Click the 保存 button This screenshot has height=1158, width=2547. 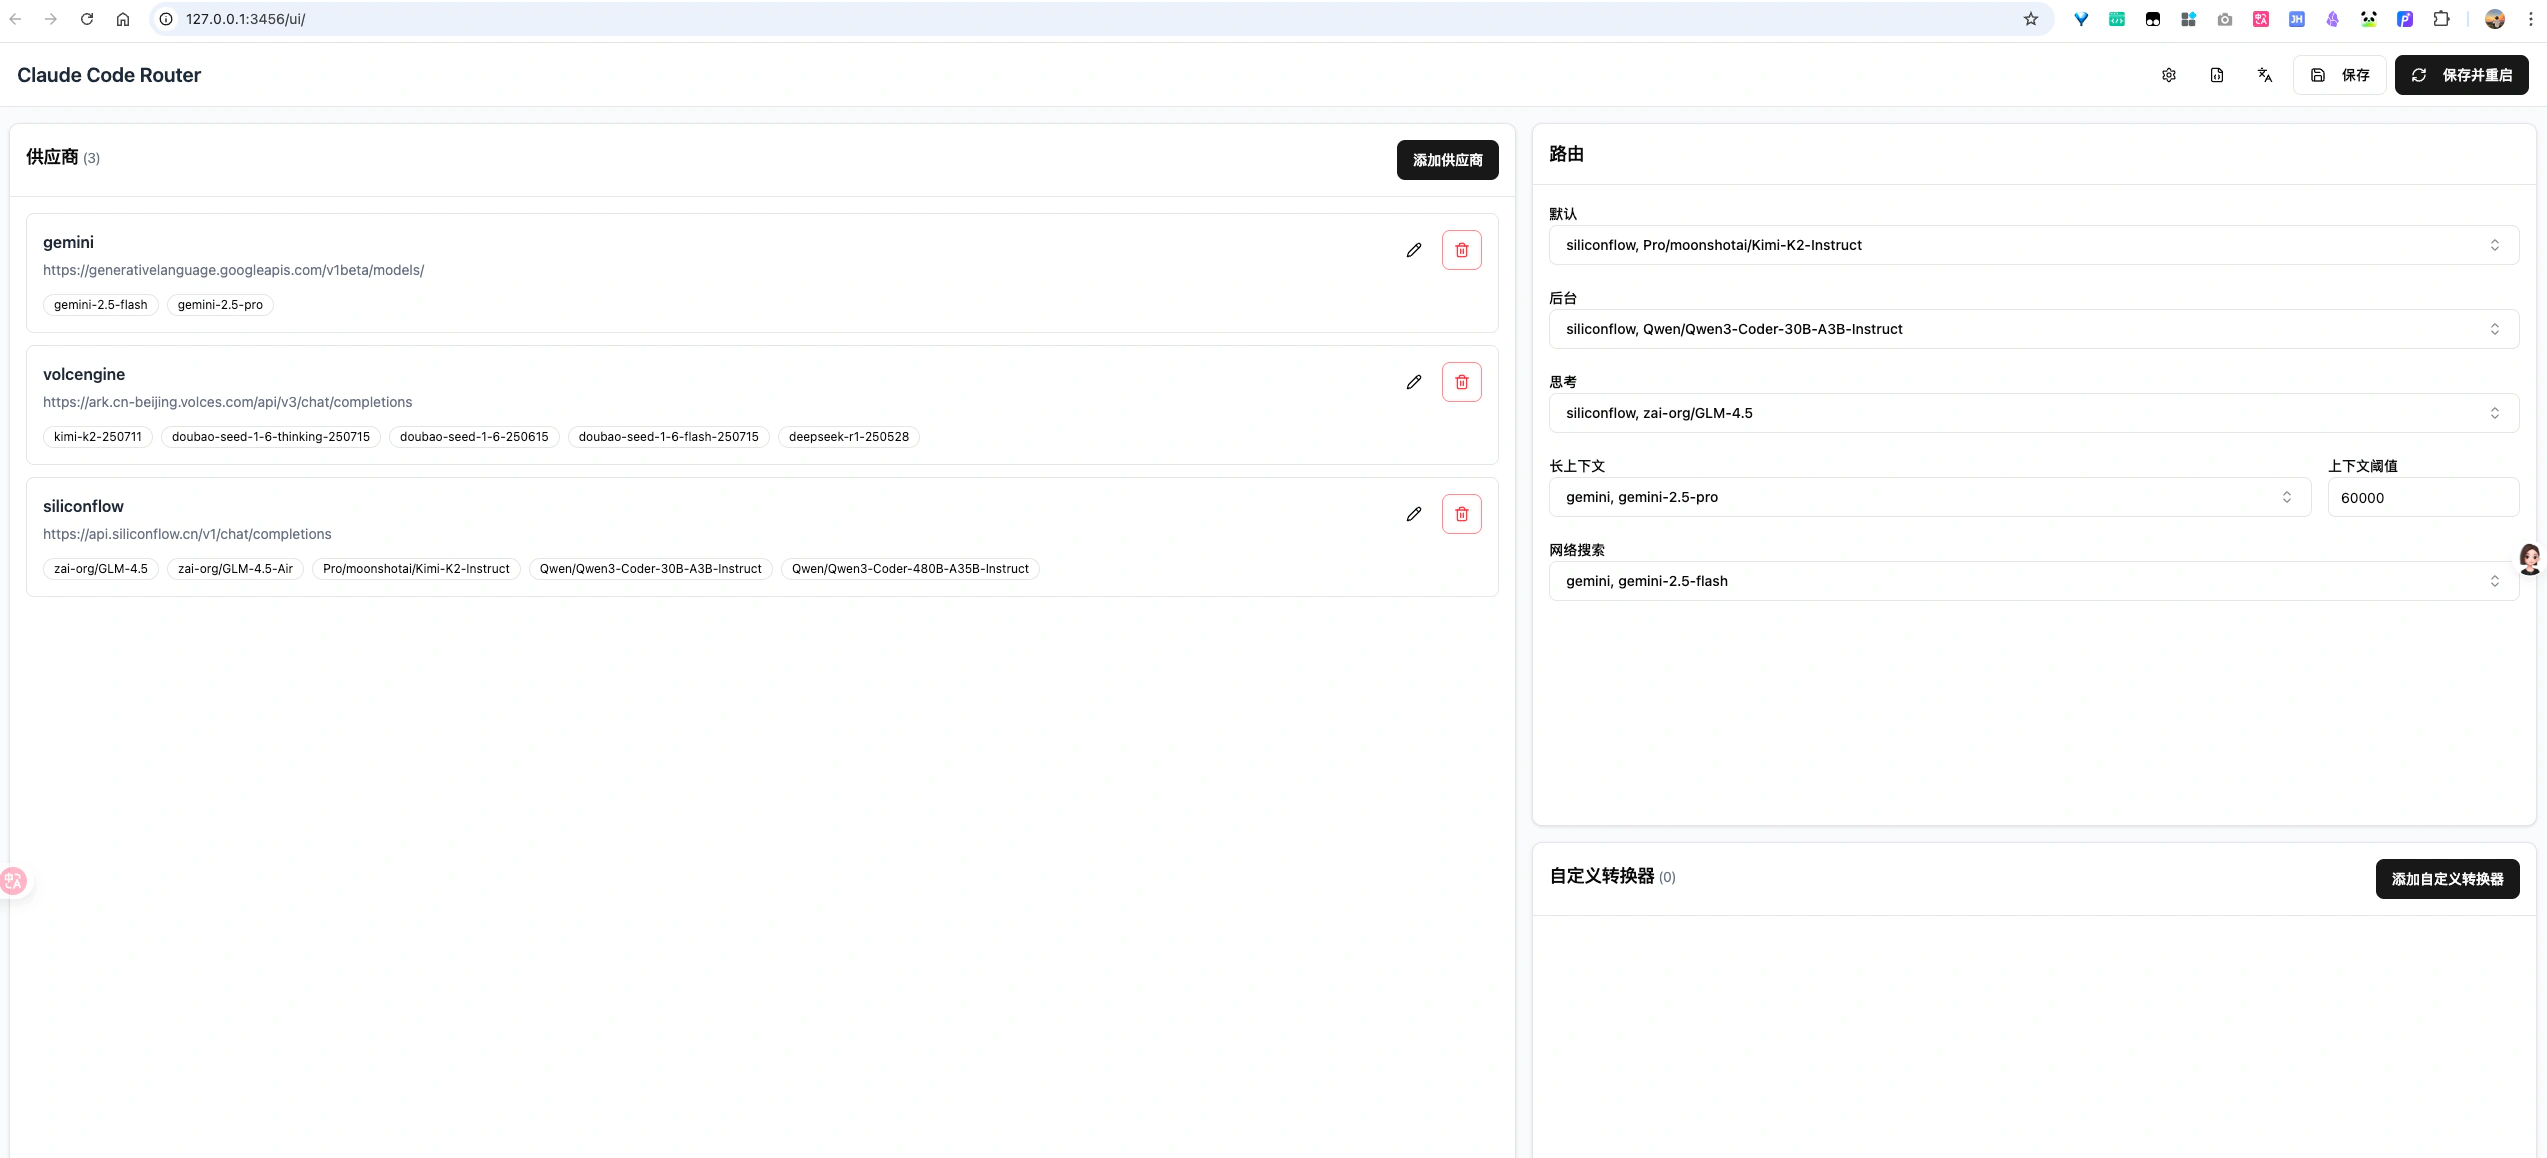2340,74
